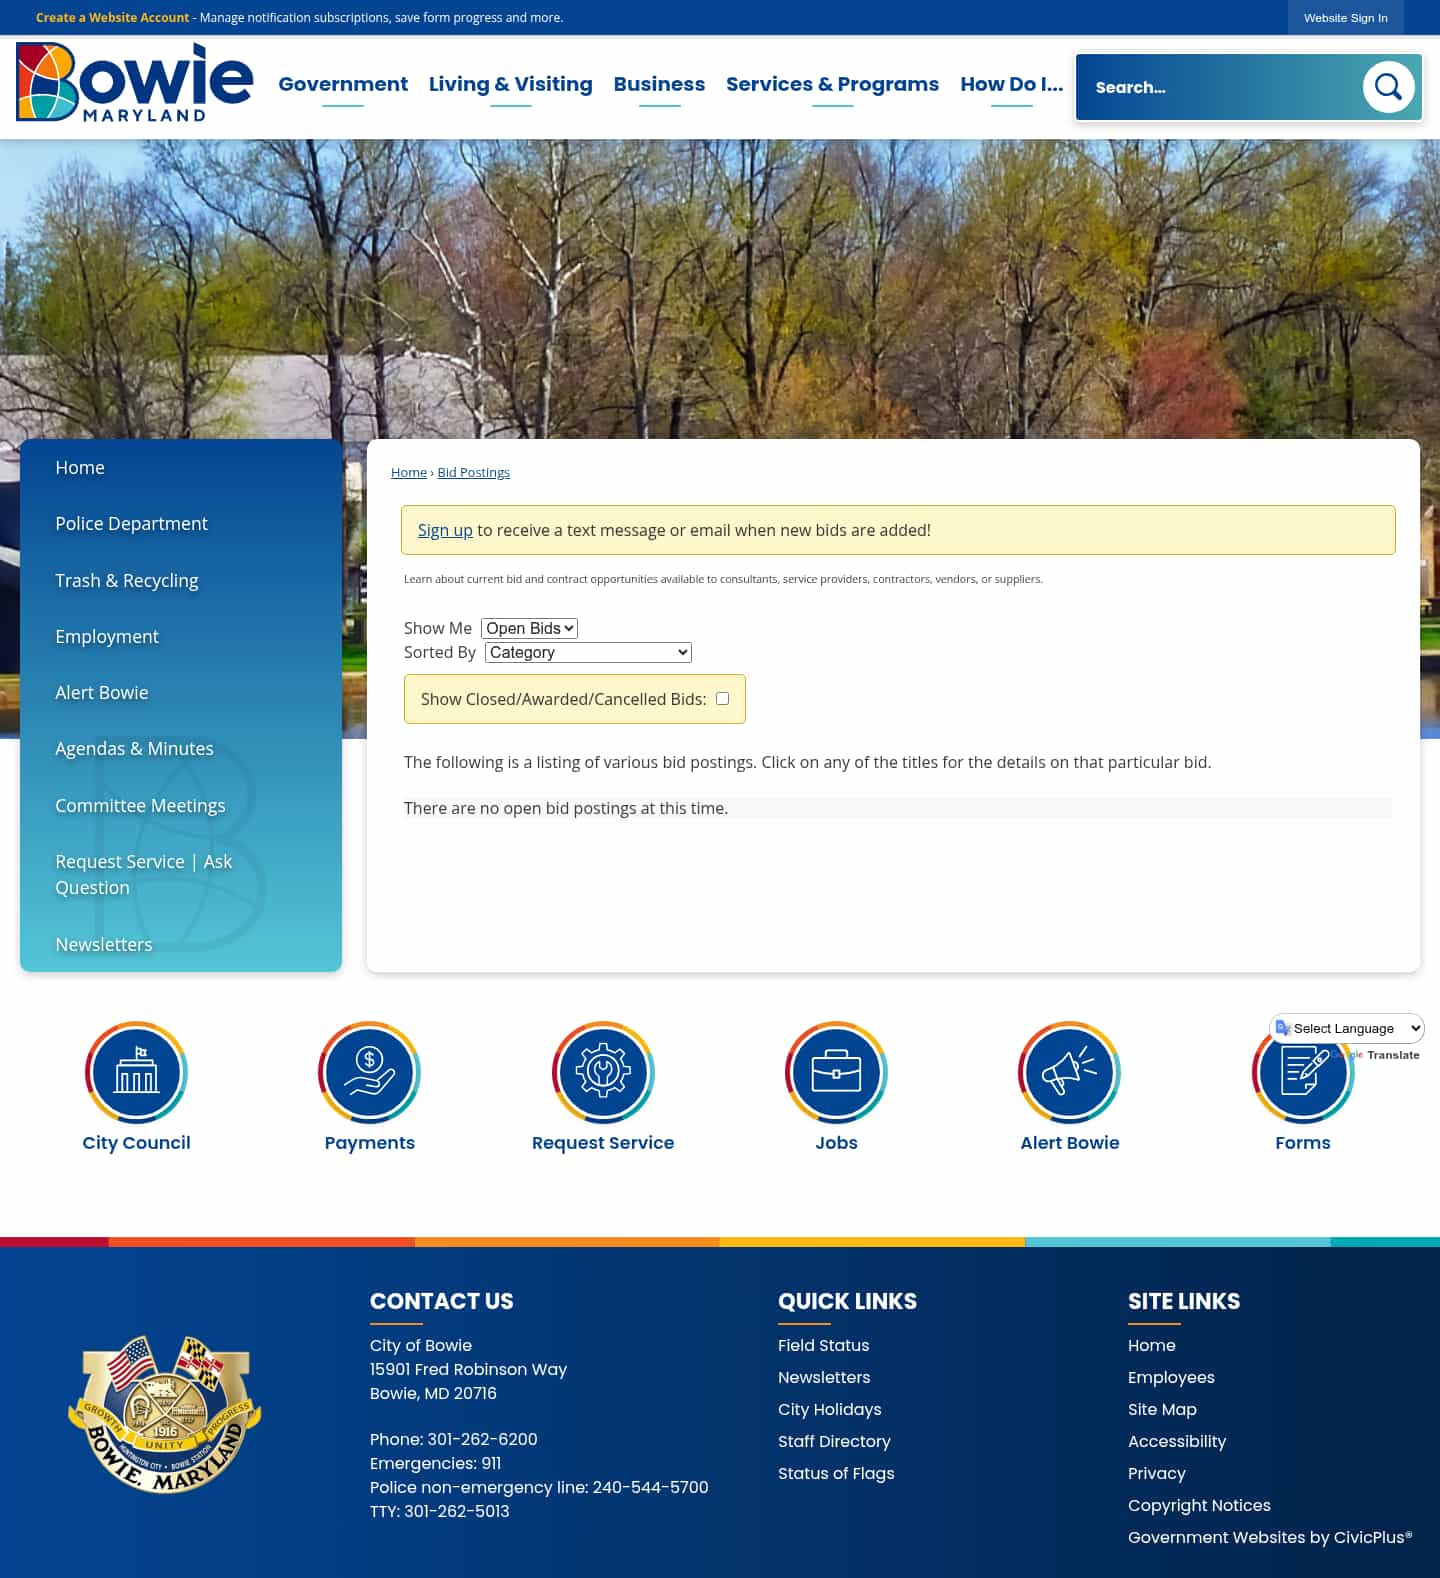
Task: Go to Police Department in sidebar
Action: (131, 524)
